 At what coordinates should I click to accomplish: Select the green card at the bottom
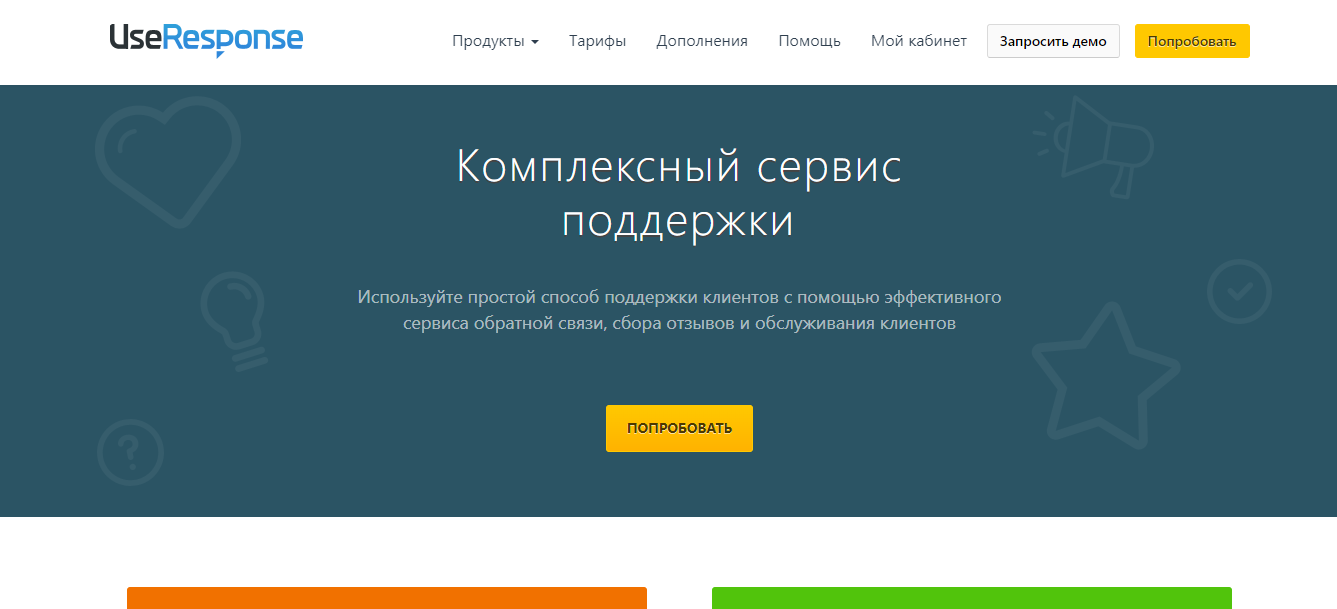(971, 598)
